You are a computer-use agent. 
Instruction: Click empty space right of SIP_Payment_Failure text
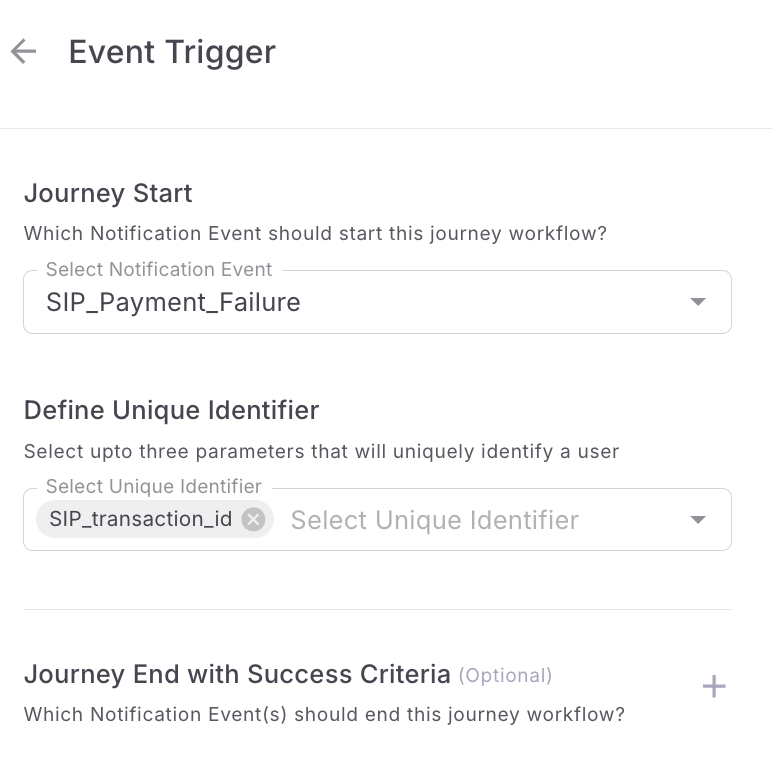pyautogui.click(x=492, y=302)
